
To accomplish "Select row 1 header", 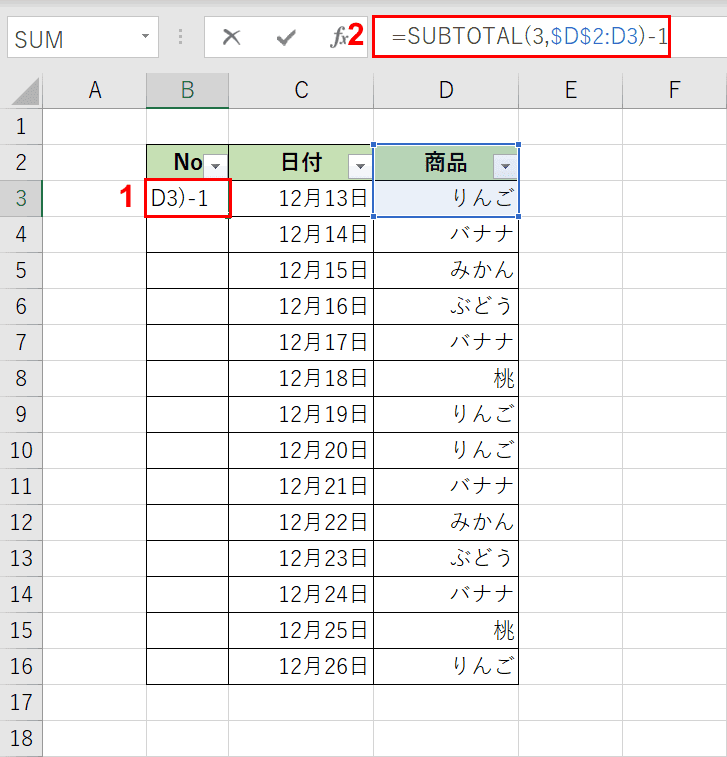I will (x=21, y=126).
